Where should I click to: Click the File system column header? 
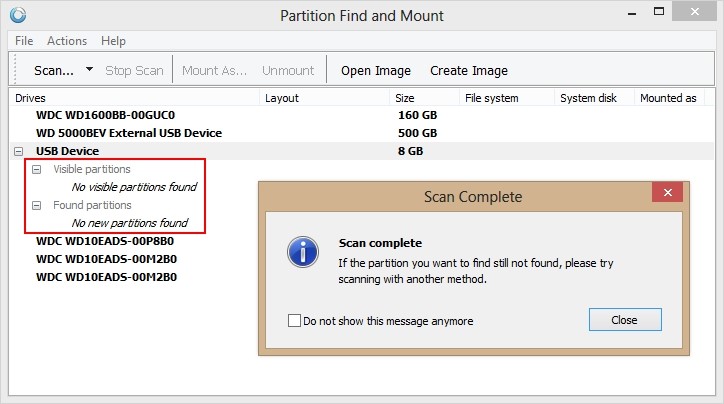pos(491,98)
